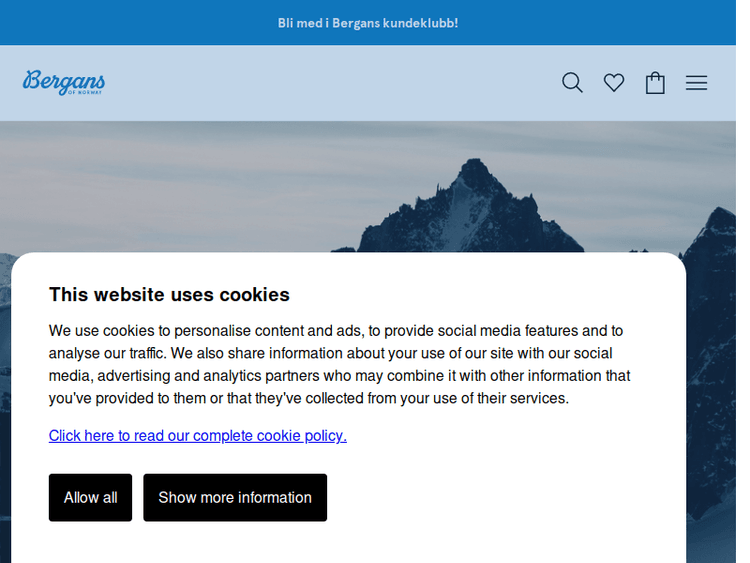Open the hamburger menu icon
The height and width of the screenshot is (563, 750).
click(696, 83)
